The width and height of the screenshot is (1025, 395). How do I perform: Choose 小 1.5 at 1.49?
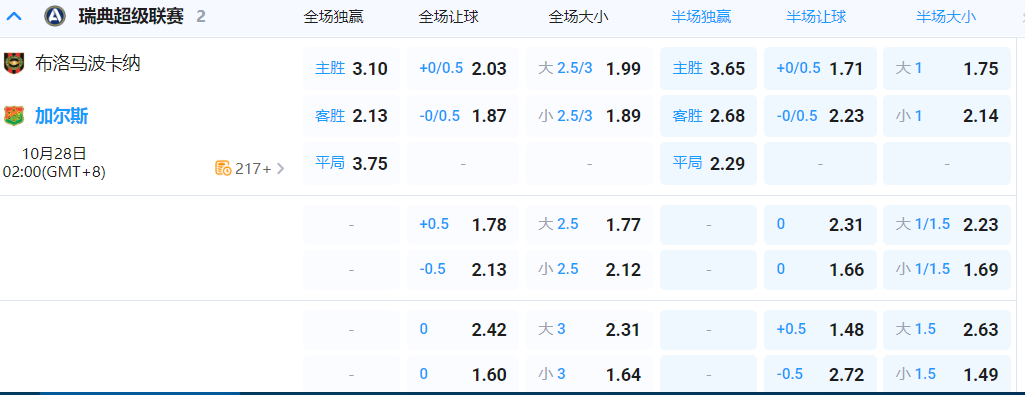click(947, 374)
